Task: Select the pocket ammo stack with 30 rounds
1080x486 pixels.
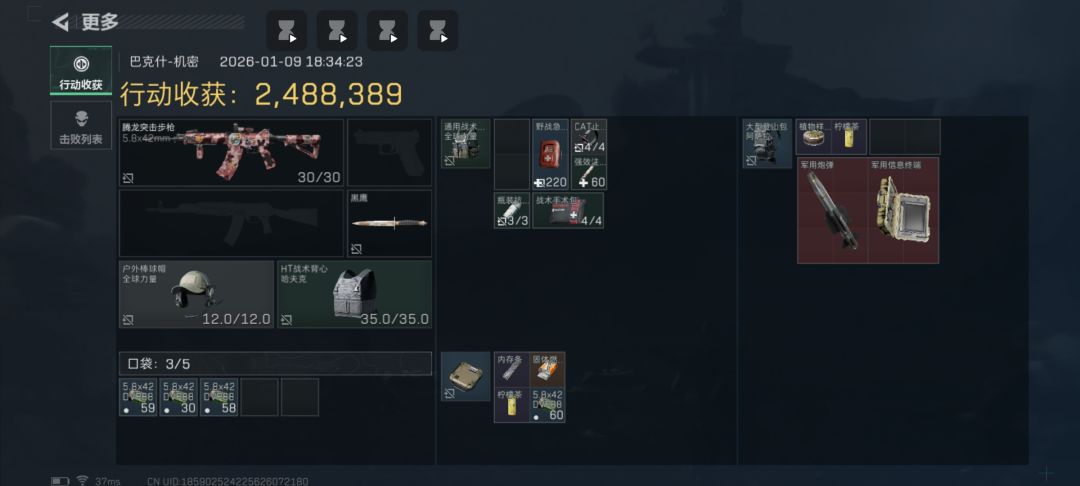Action: [x=179, y=397]
